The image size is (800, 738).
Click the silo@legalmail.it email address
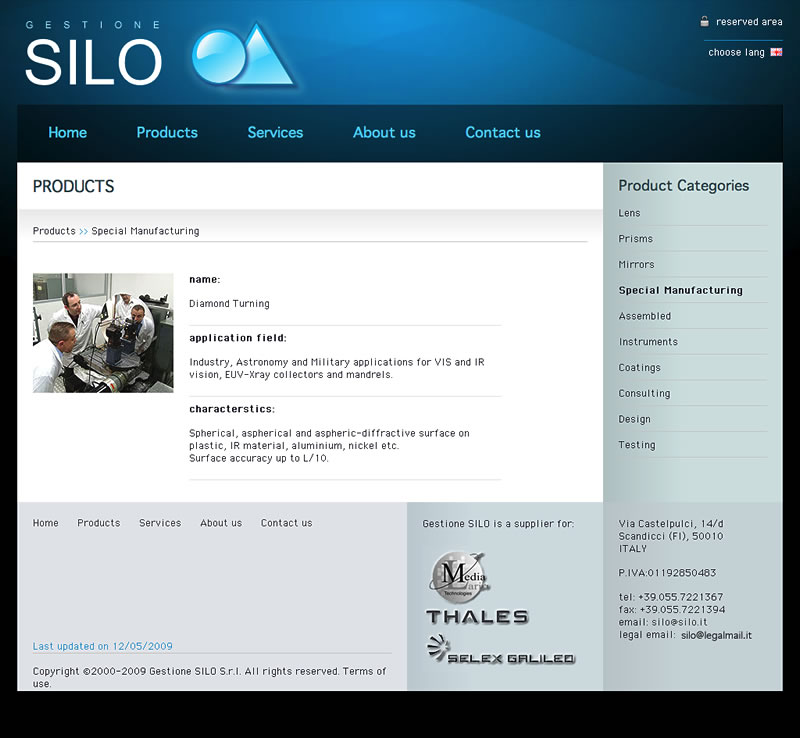pyautogui.click(x=716, y=635)
